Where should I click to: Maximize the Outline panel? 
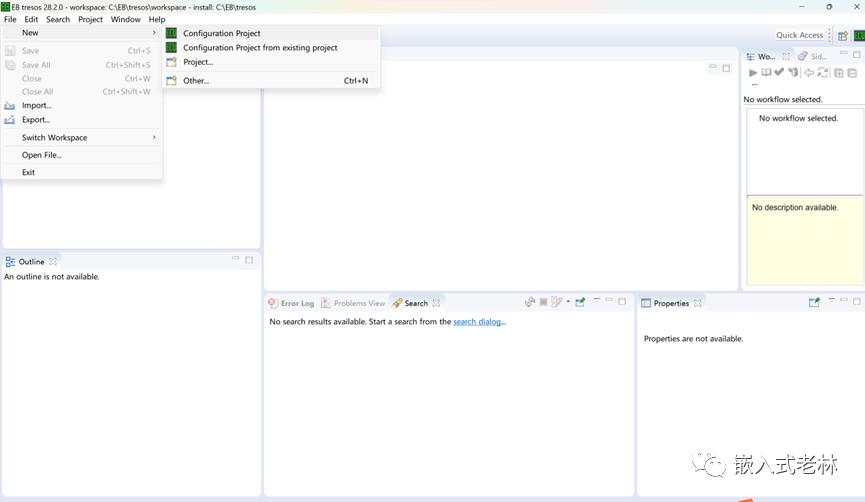tap(249, 260)
